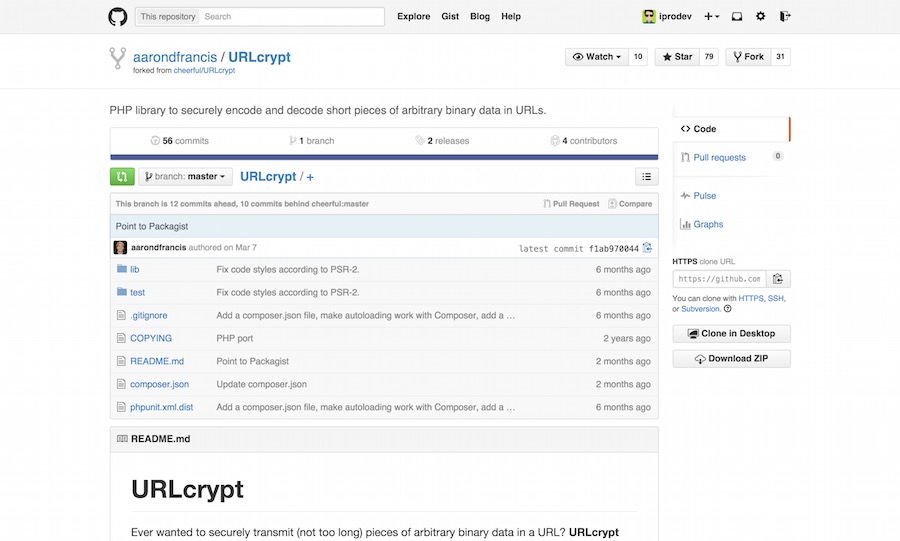Click the forked repository icon beside aarondfrancis
Screen dimensions: 900x541
point(118,58)
